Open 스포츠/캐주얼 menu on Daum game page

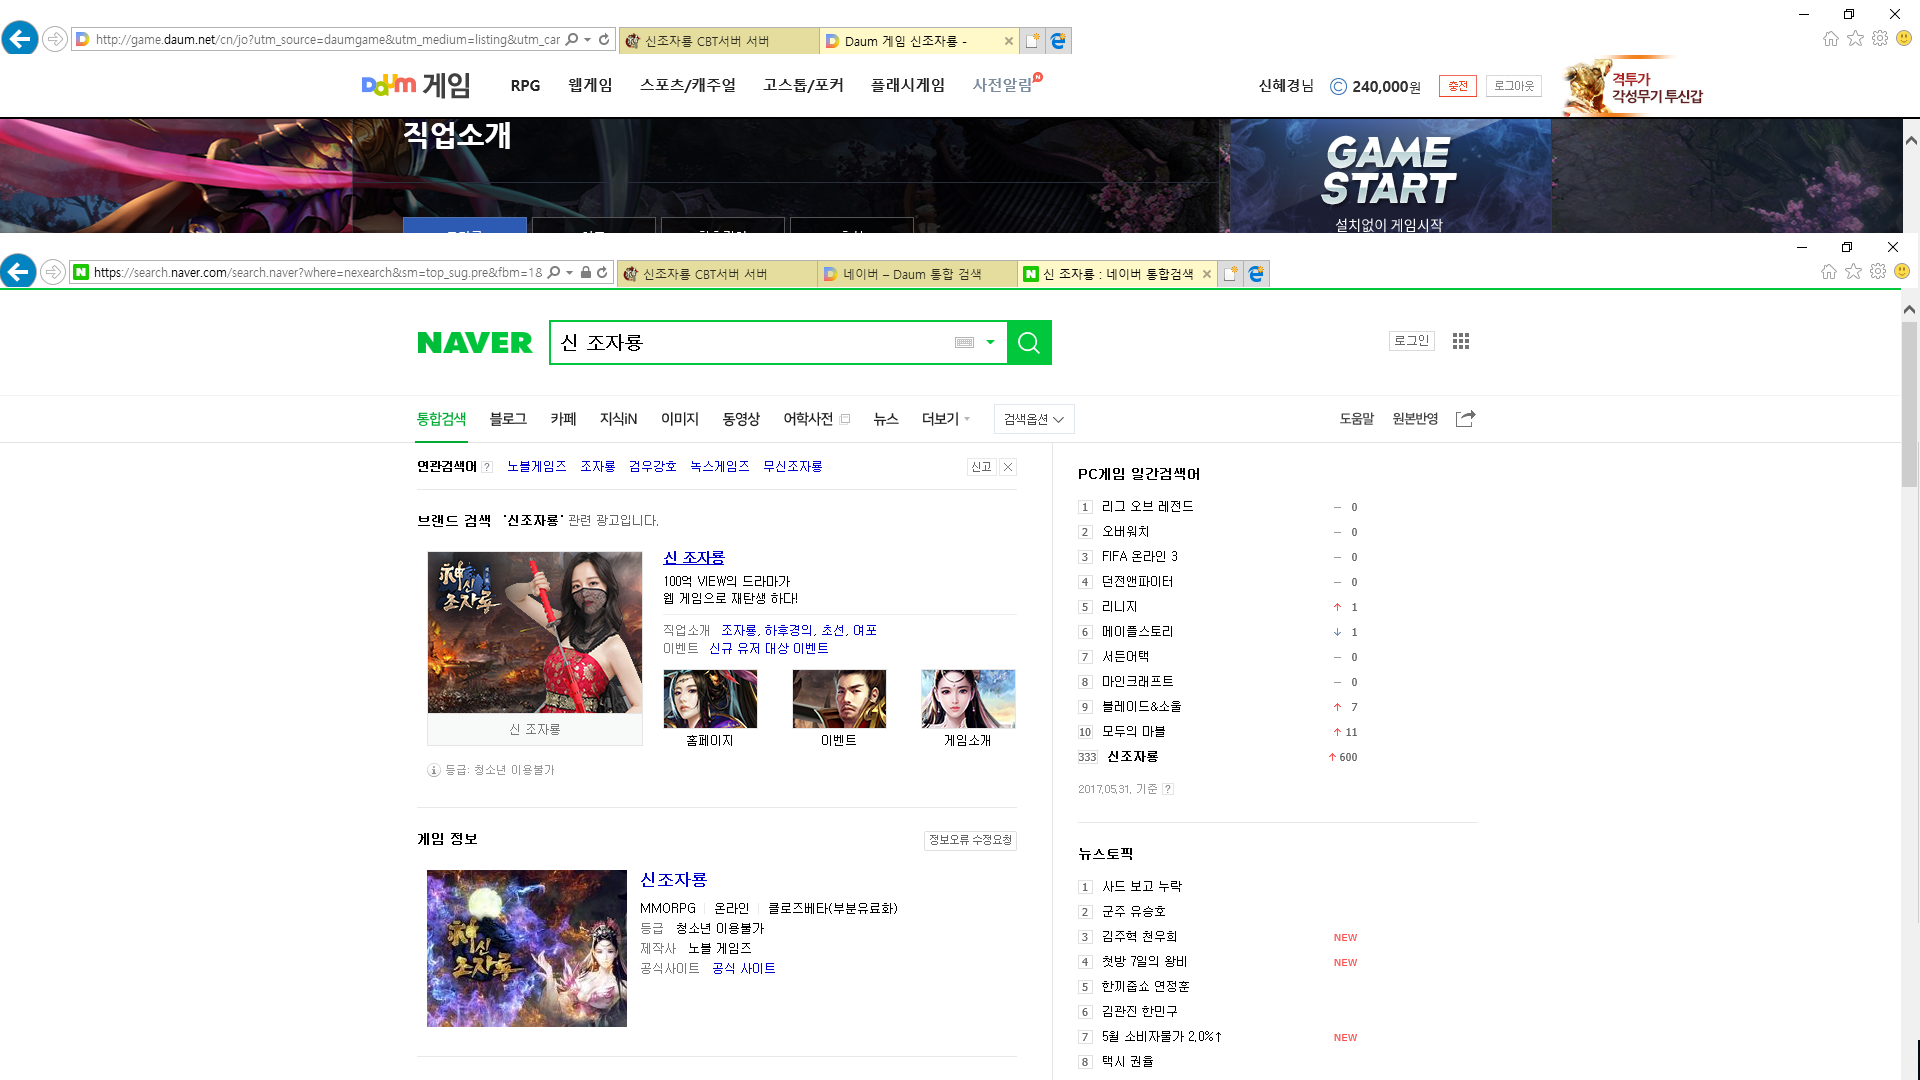tap(688, 85)
